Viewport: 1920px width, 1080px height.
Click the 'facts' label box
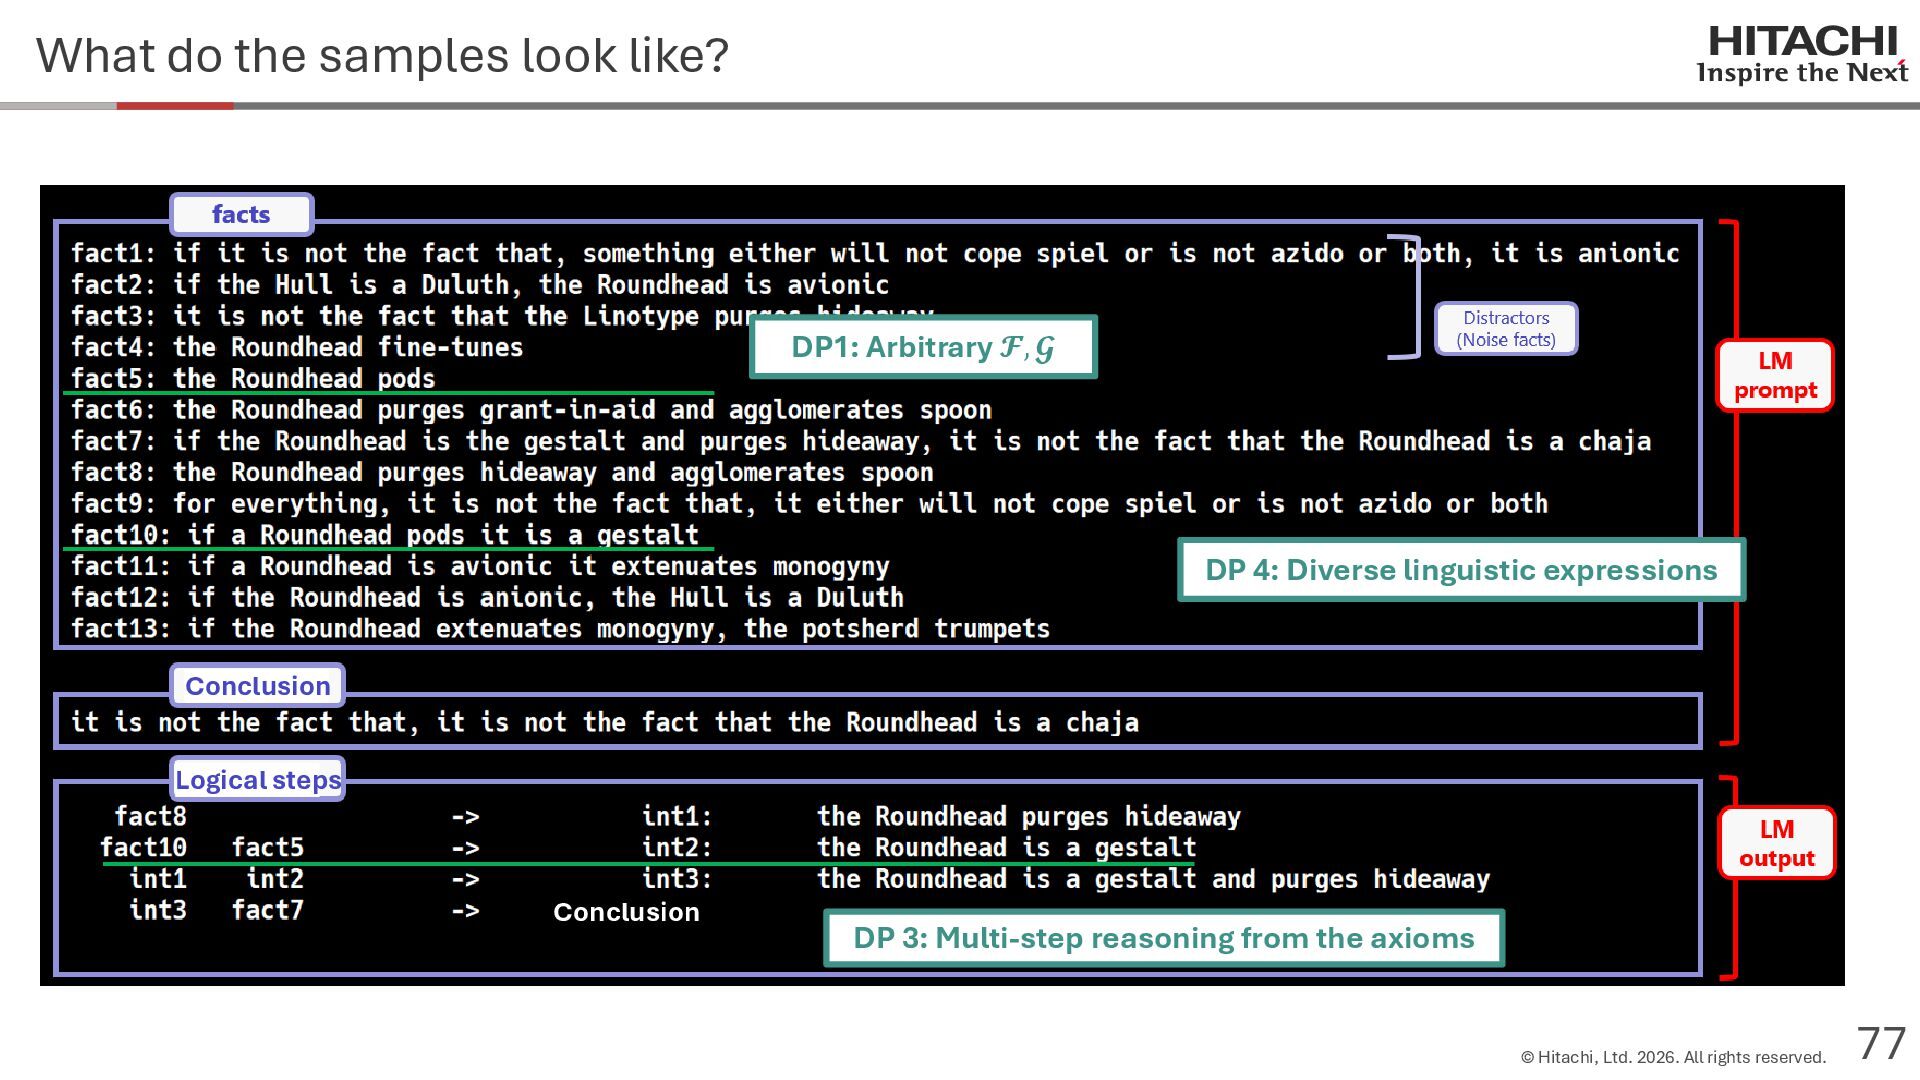(241, 214)
